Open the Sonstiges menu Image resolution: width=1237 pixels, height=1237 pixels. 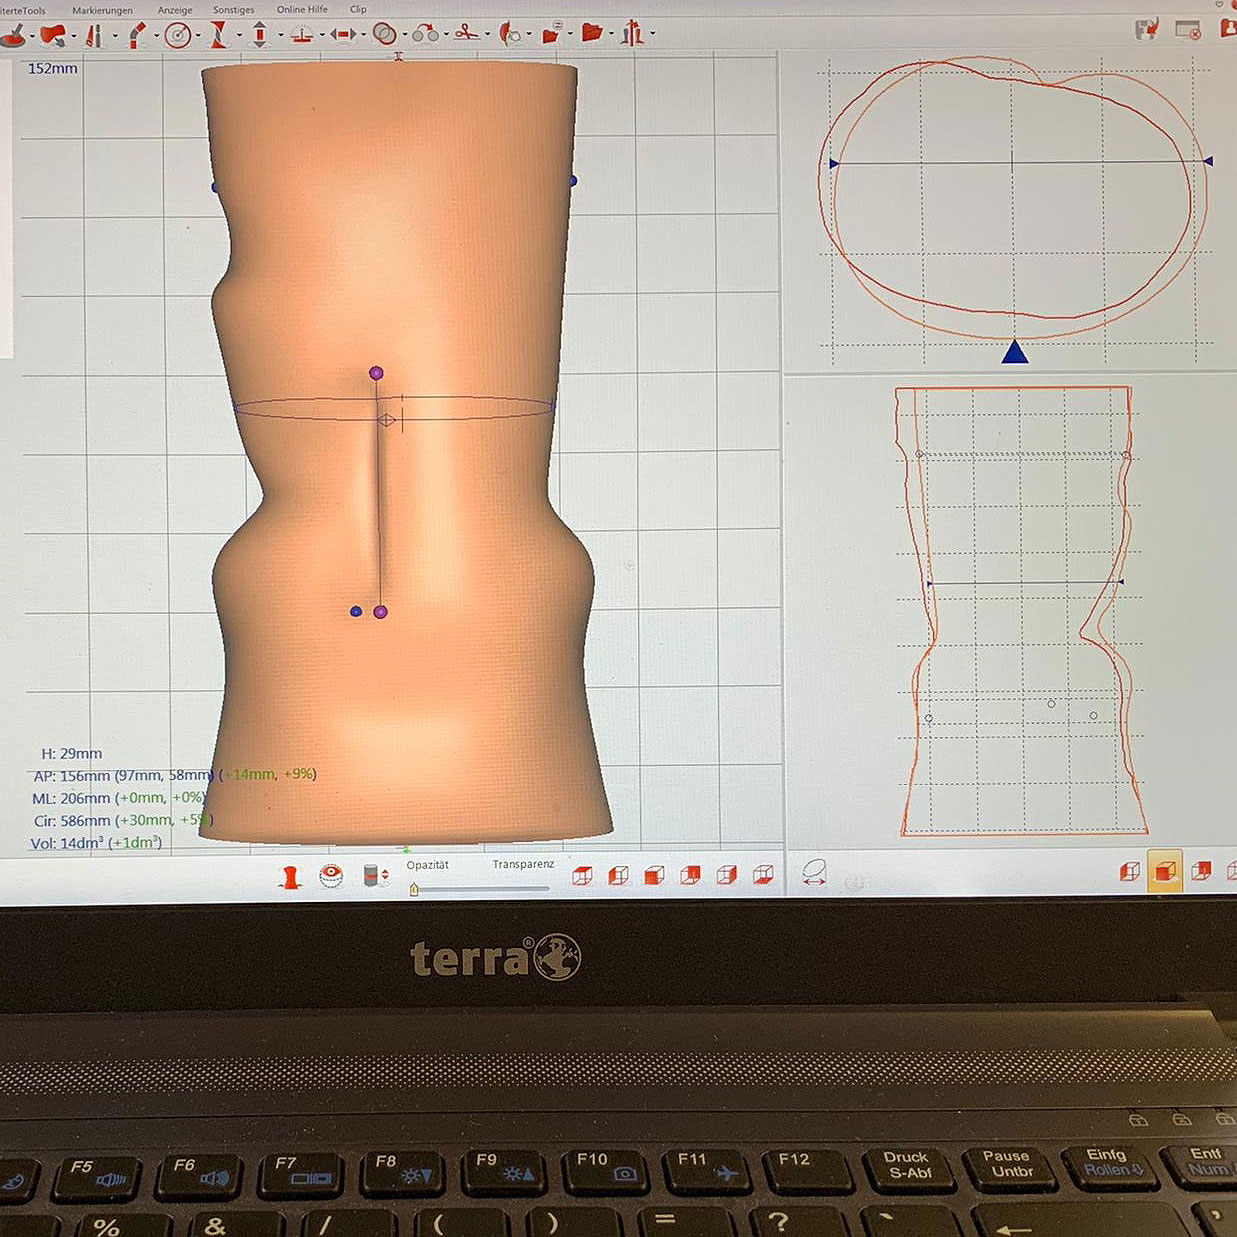coord(233,10)
